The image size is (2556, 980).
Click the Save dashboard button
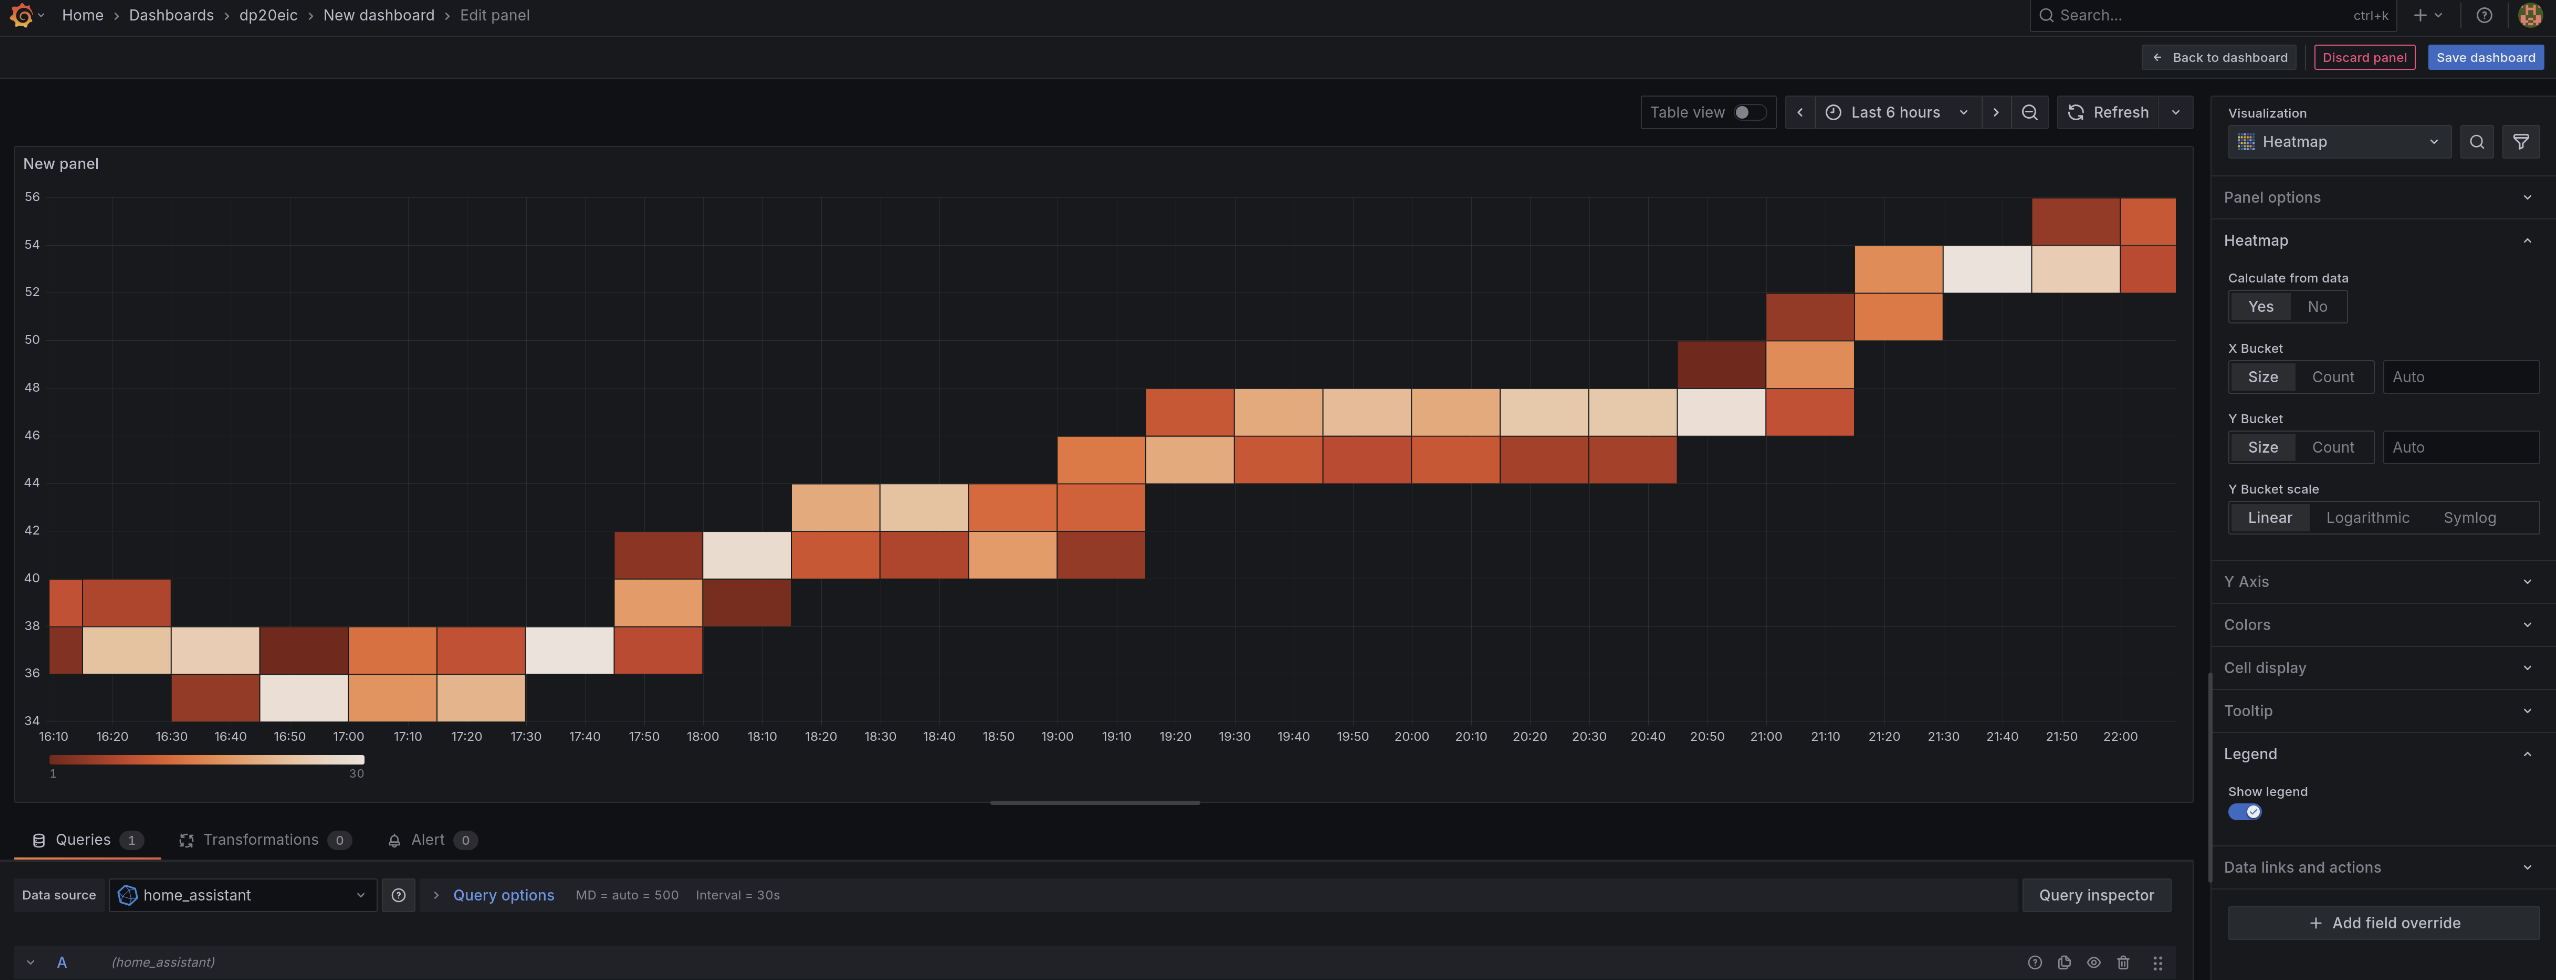coord(2485,57)
